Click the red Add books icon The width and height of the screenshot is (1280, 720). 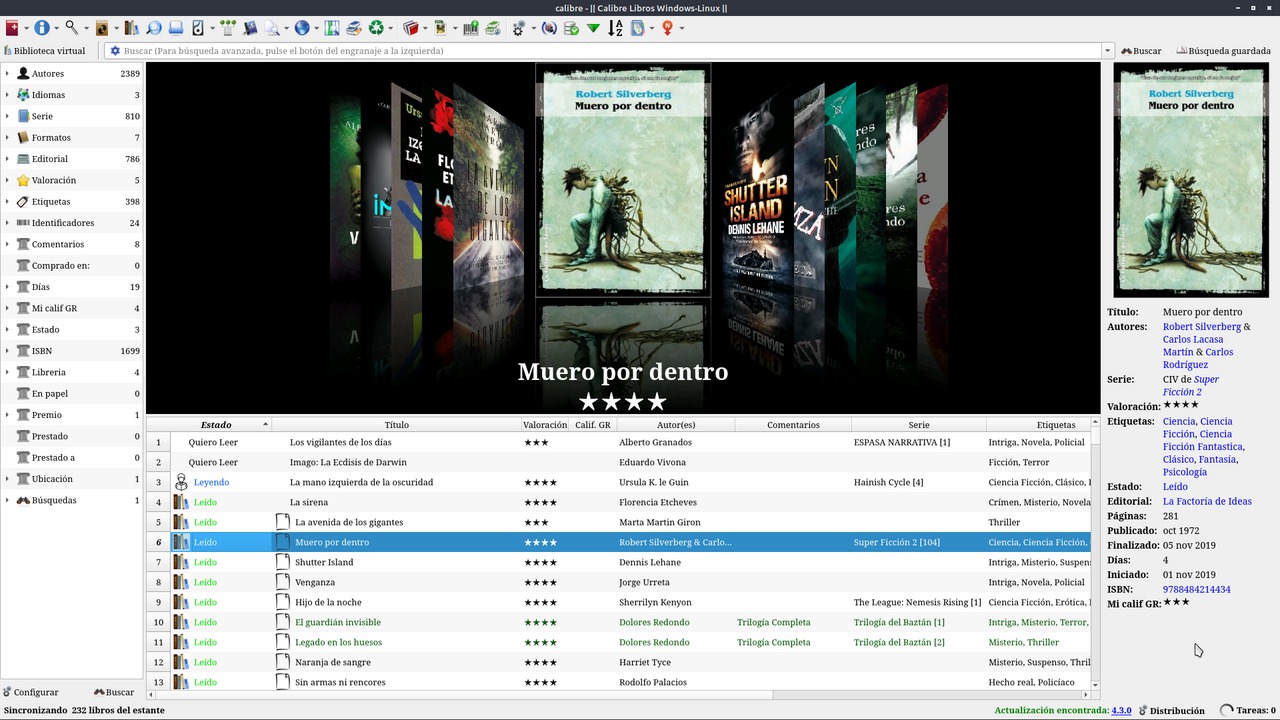pyautogui.click(x=12, y=28)
